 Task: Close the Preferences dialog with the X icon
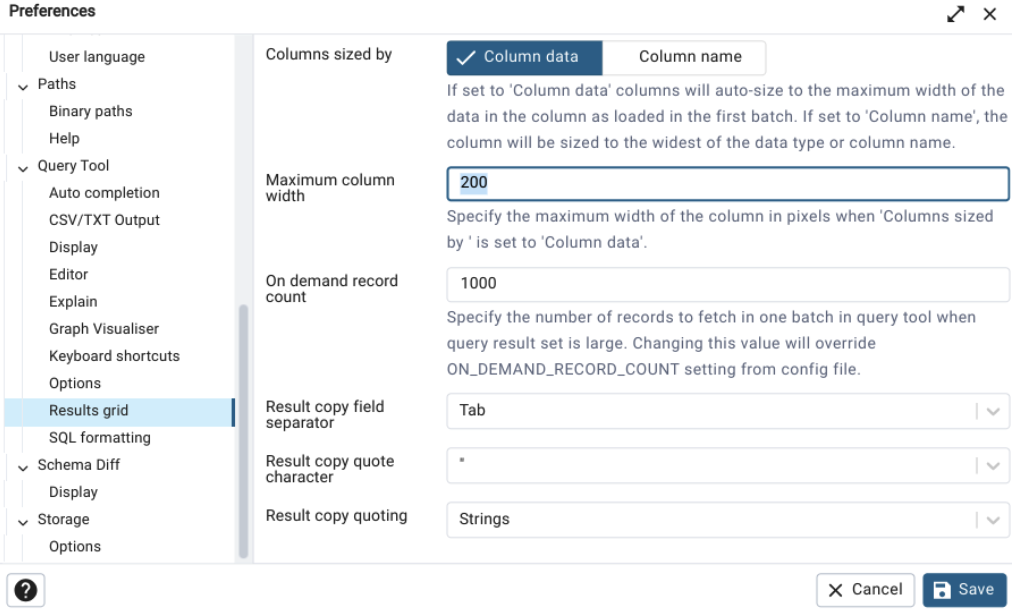click(x=989, y=14)
